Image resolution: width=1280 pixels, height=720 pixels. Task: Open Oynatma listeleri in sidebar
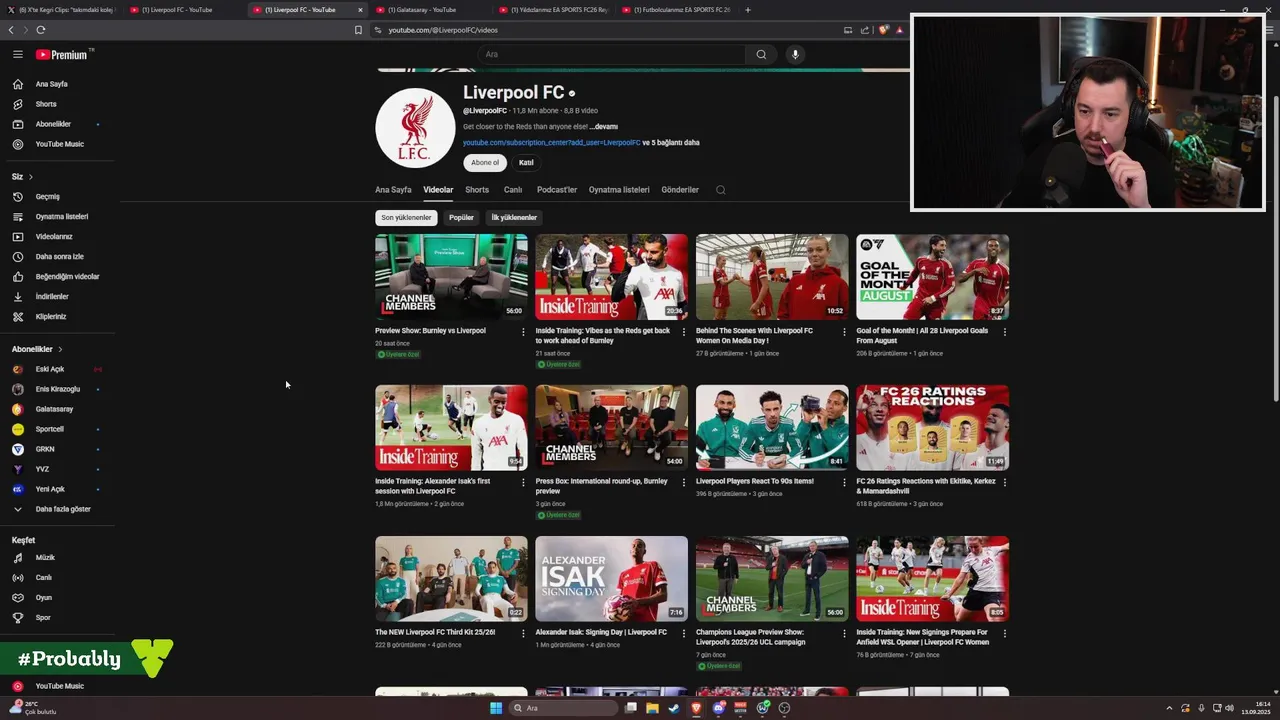coord(58,217)
